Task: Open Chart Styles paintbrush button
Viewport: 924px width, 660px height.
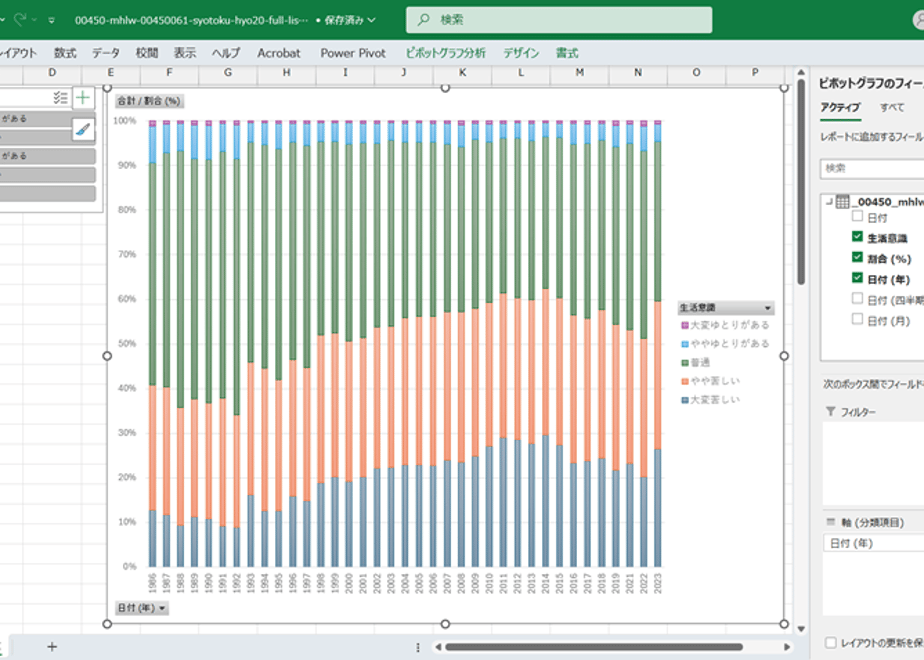Action: click(83, 128)
